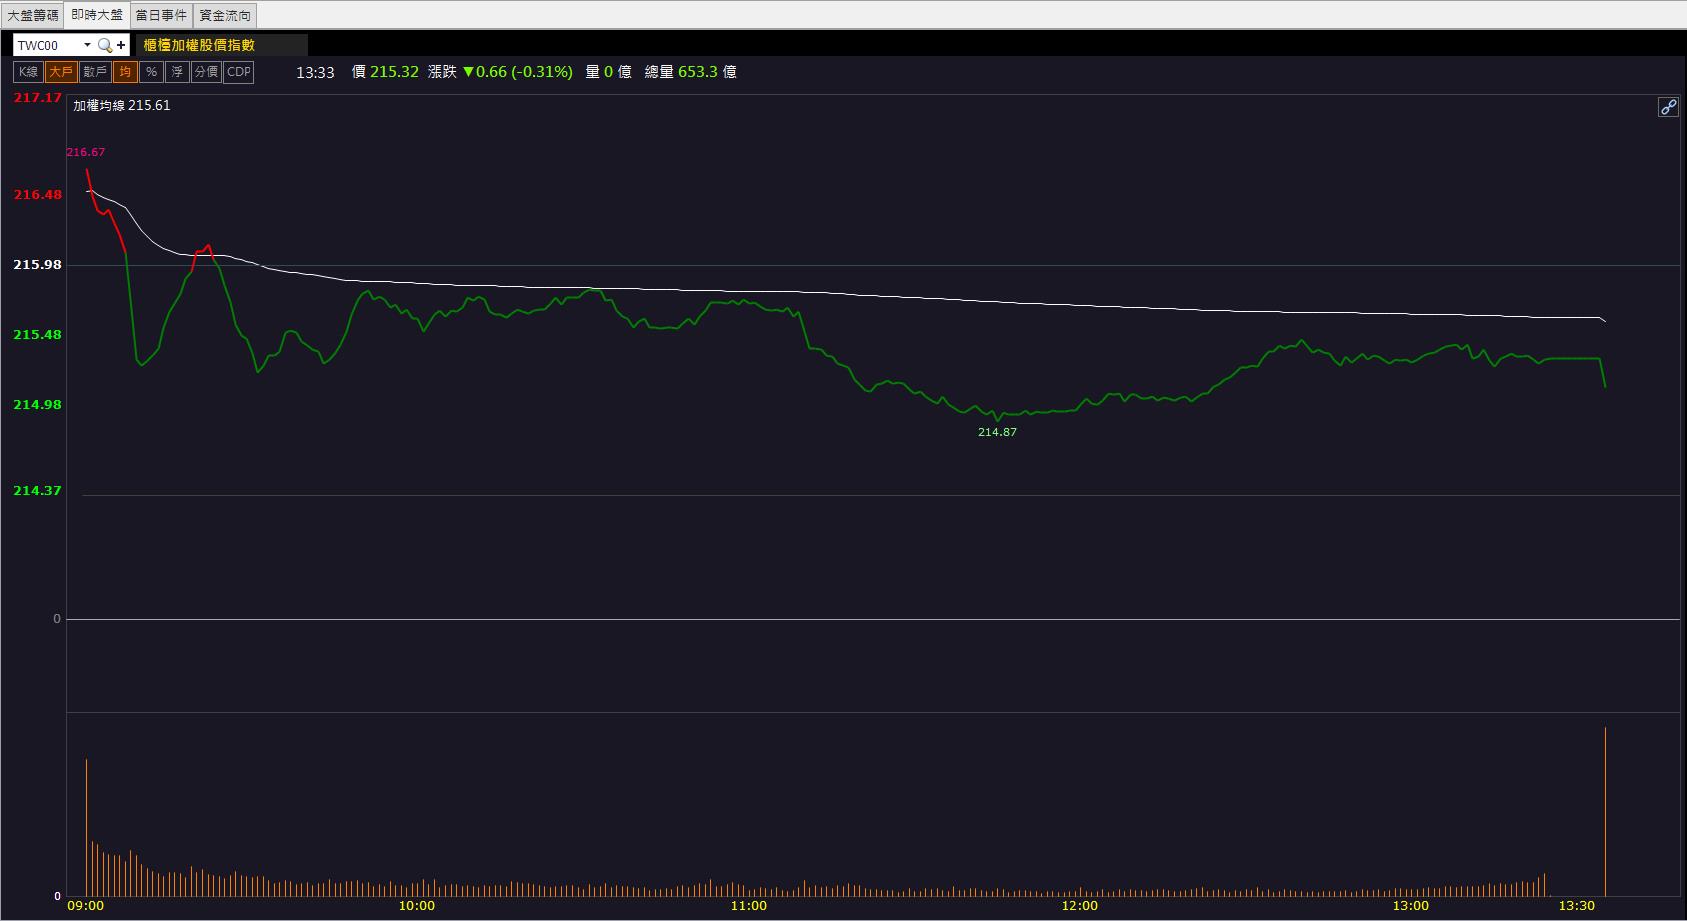Switch to the 大盤籌碼 tab

33,15
